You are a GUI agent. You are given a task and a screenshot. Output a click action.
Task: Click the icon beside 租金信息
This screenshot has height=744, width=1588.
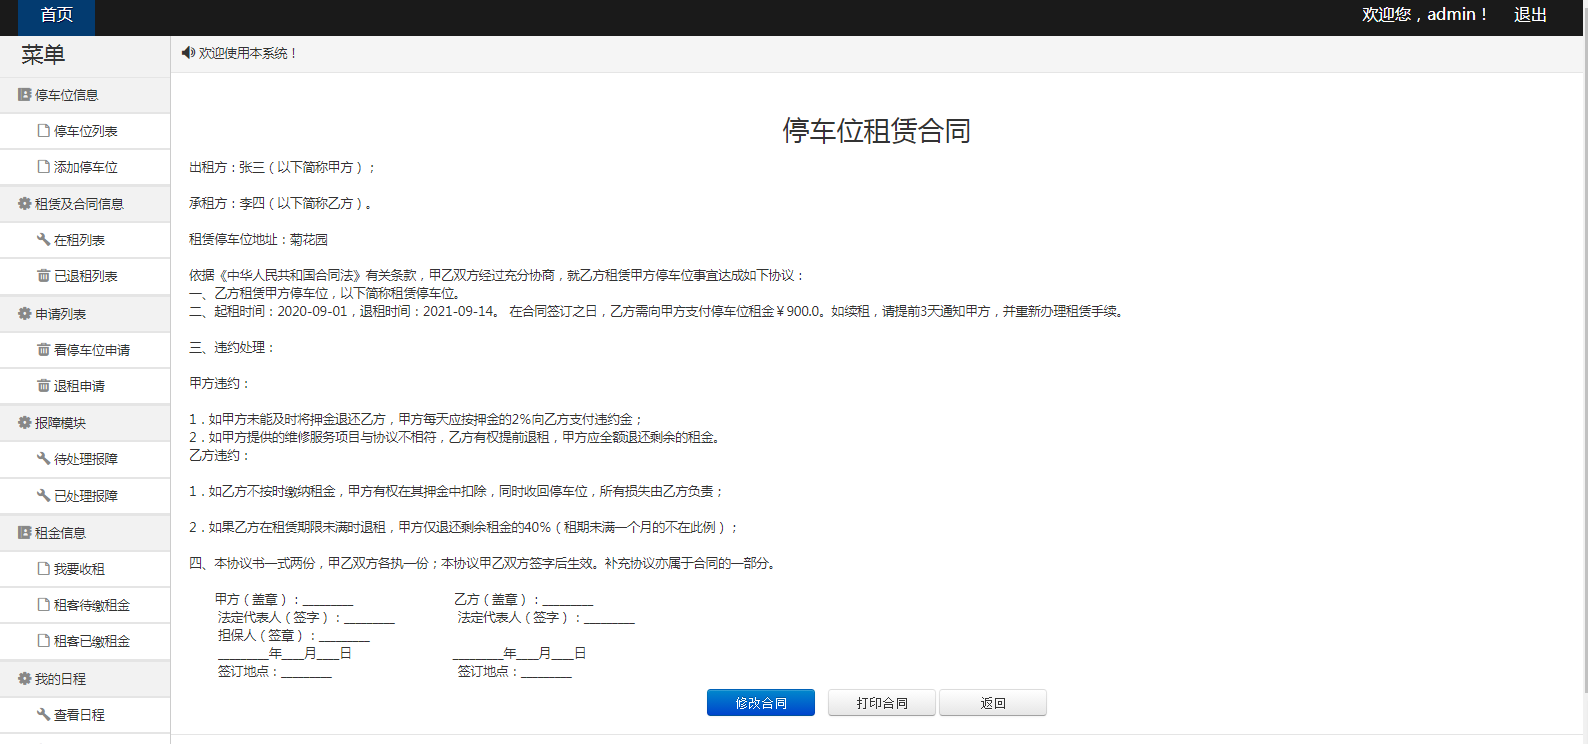(25, 533)
